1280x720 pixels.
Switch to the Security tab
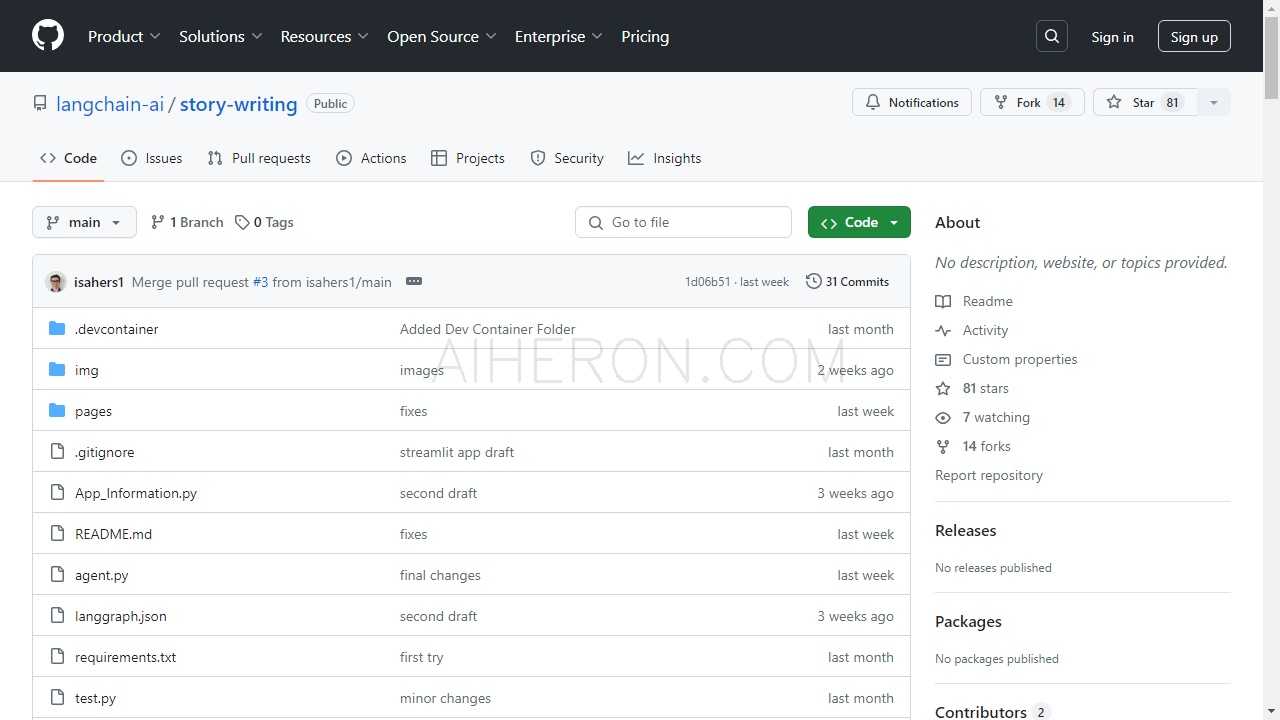click(567, 158)
